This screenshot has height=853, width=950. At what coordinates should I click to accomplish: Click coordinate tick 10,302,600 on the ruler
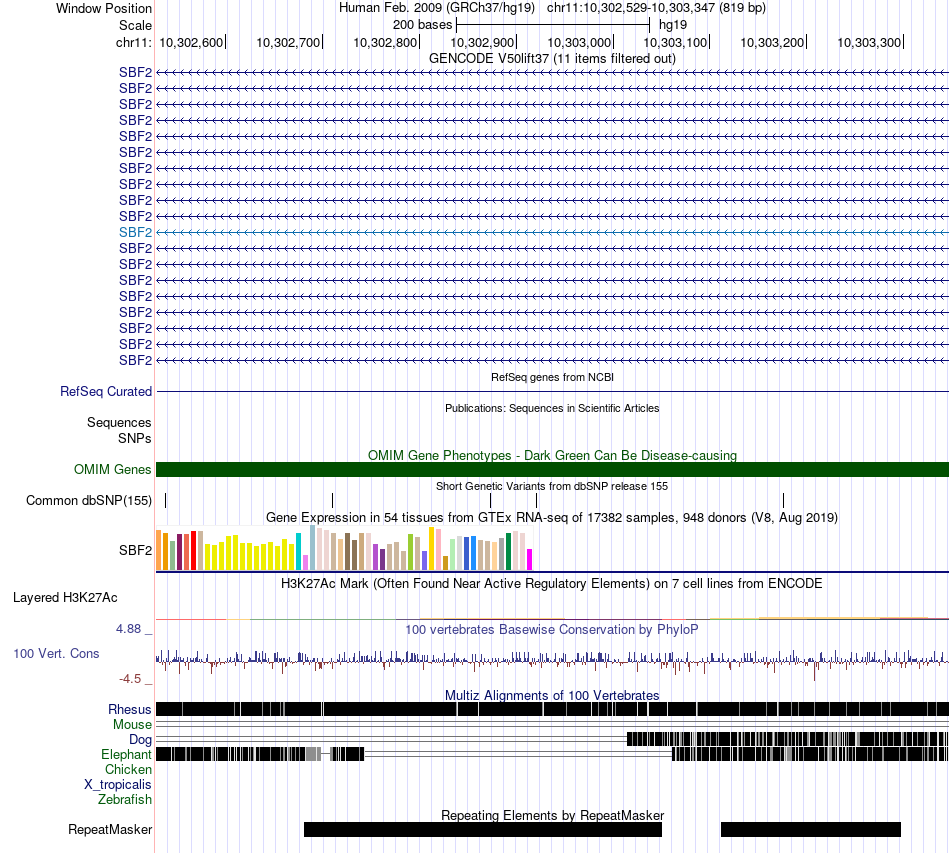(191, 42)
